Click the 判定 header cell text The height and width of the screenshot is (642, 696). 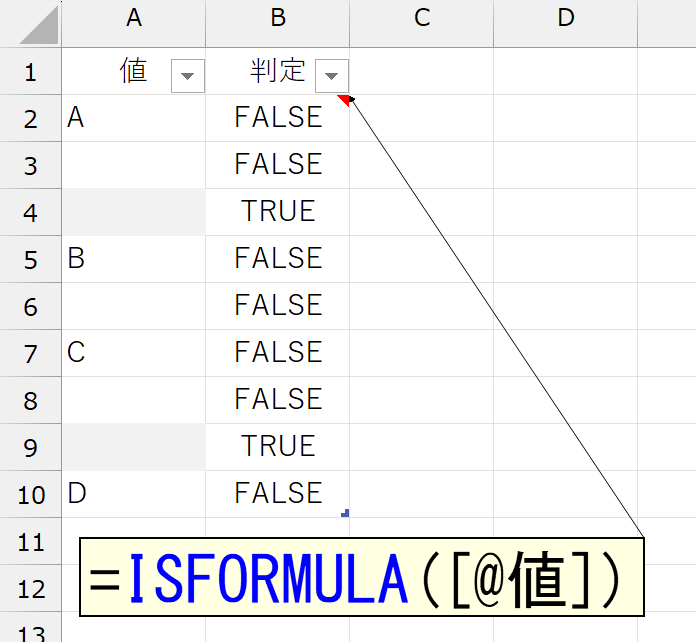pyautogui.click(x=278, y=71)
